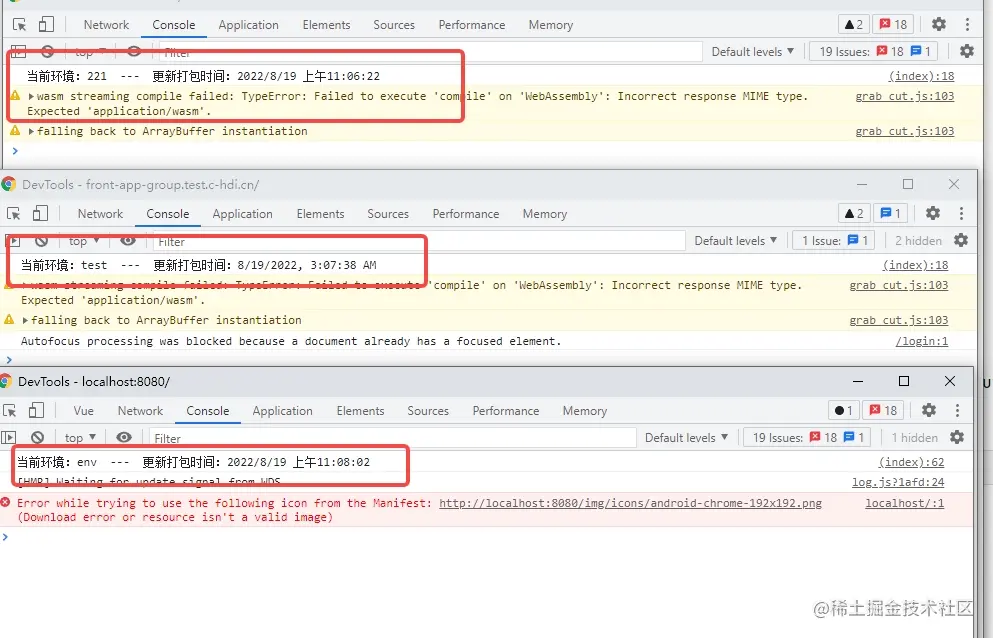The width and height of the screenshot is (993, 638).
Task: Focus Filter field in front-app-group DevTools console
Action: click(419, 241)
